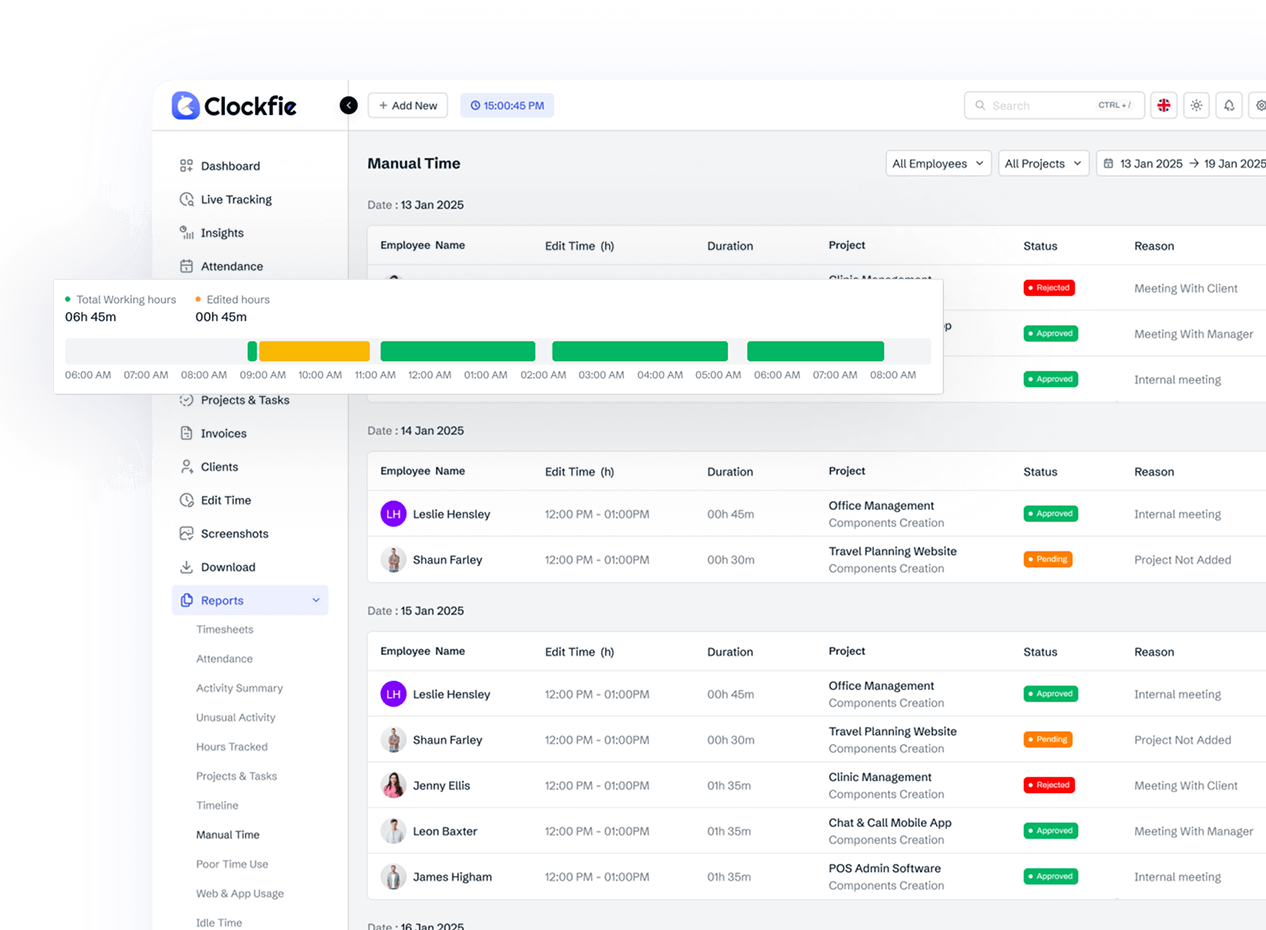Click the Download icon in sidebar
The image size is (1266, 930).
click(x=186, y=567)
